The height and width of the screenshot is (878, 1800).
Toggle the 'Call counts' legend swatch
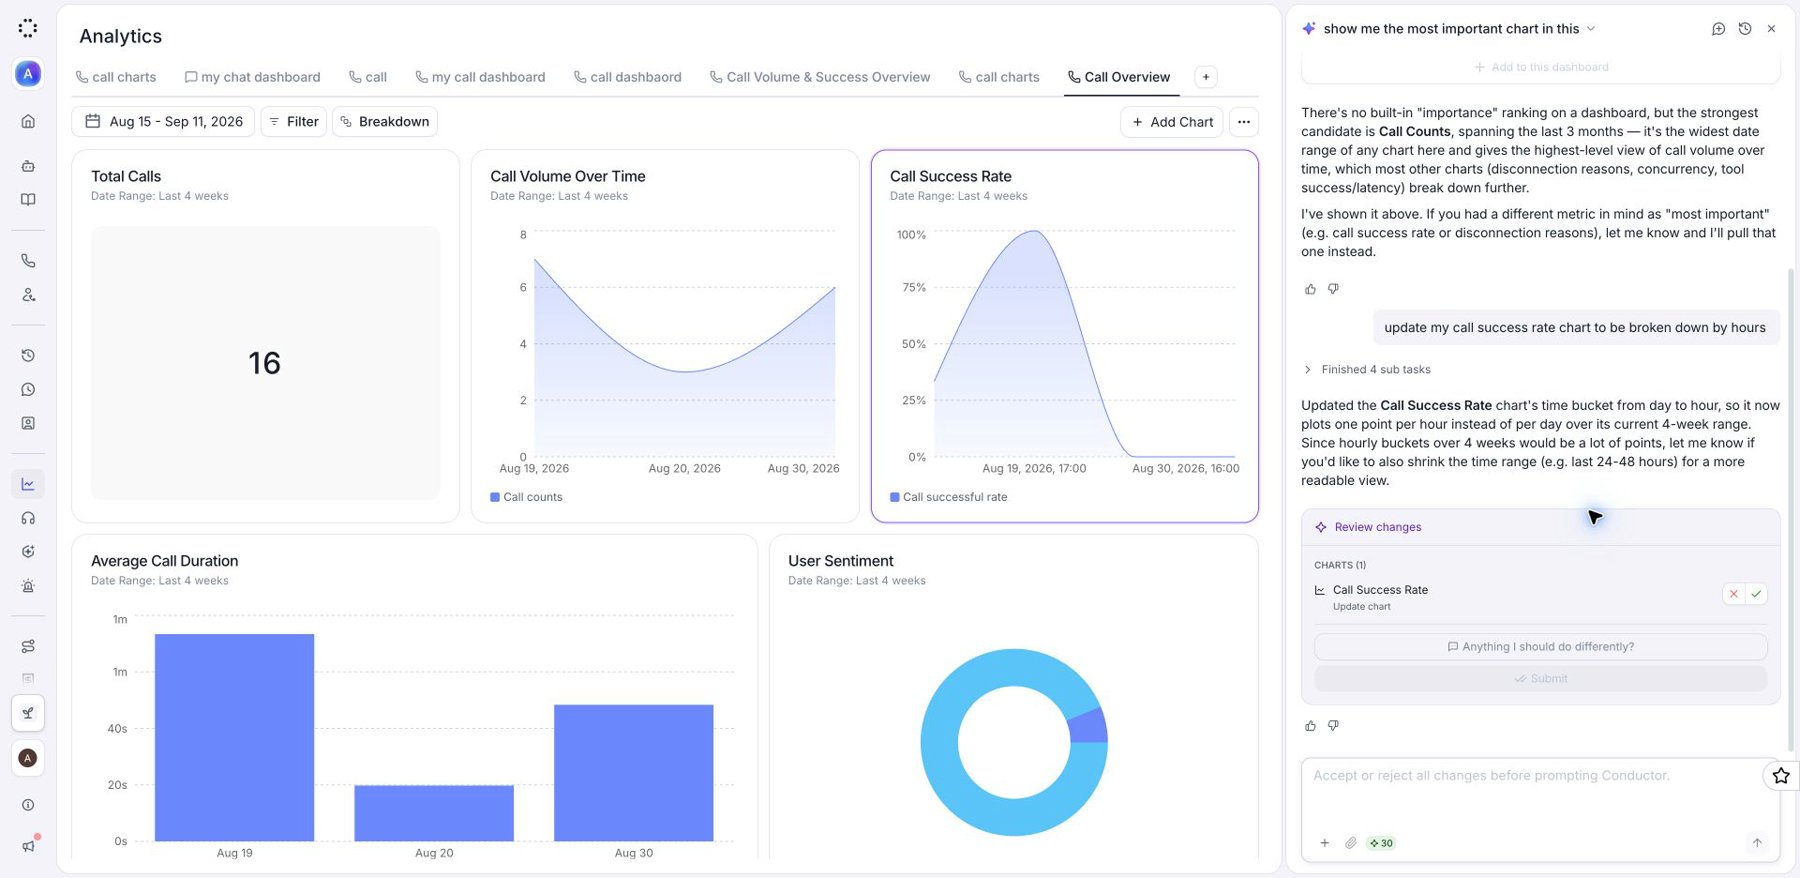pos(495,497)
